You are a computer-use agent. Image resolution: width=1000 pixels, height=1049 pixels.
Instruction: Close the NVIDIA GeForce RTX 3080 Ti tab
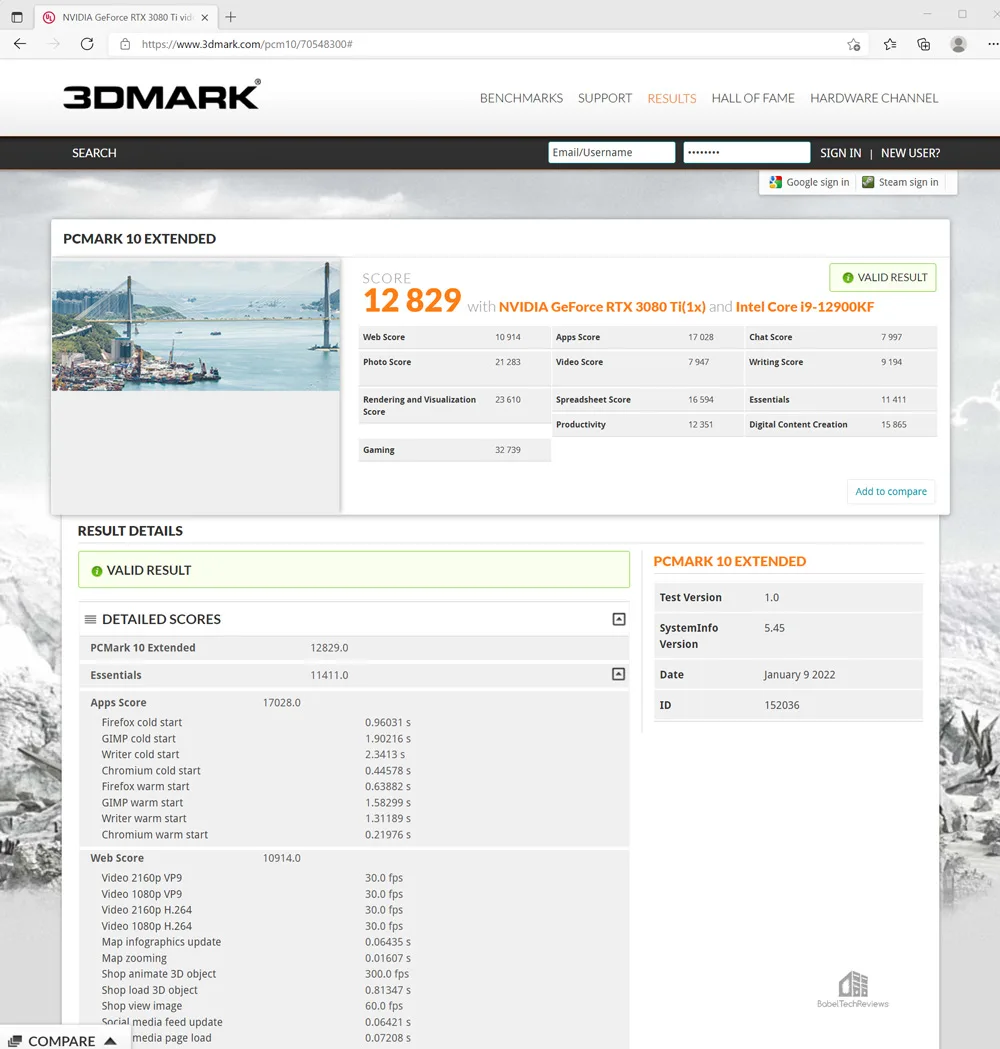pyautogui.click(x=205, y=18)
